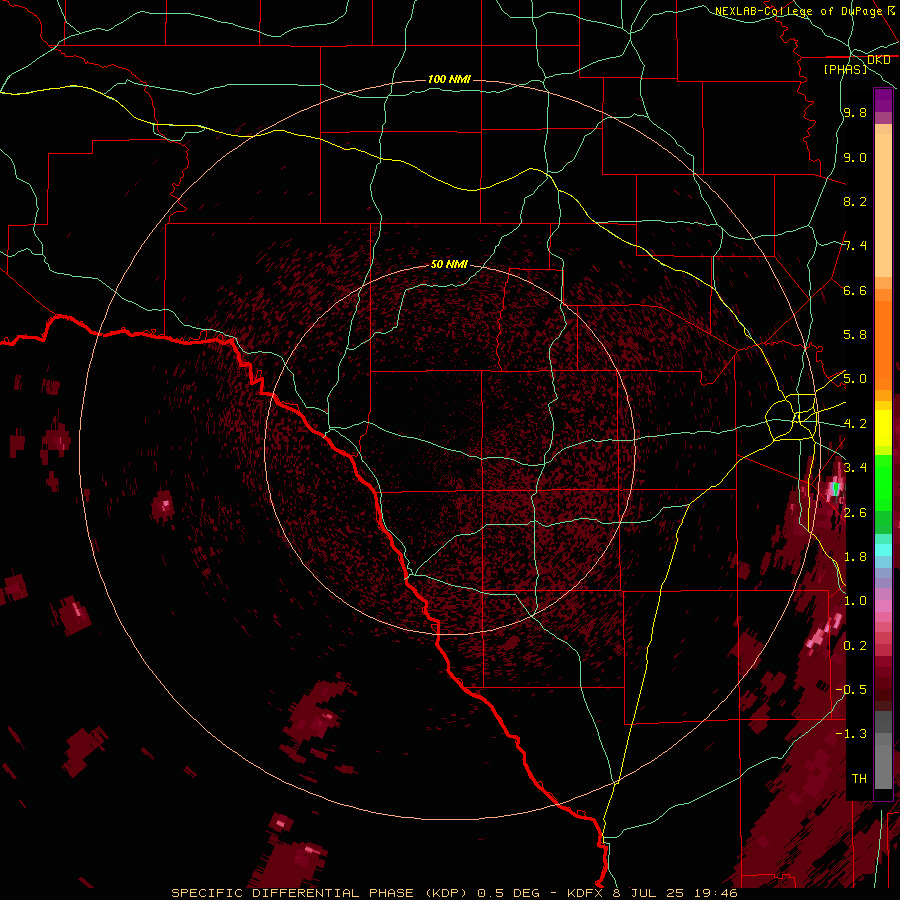Click the 2.6 value on the color scale
Viewport: 900px width, 900px height.
tap(855, 513)
